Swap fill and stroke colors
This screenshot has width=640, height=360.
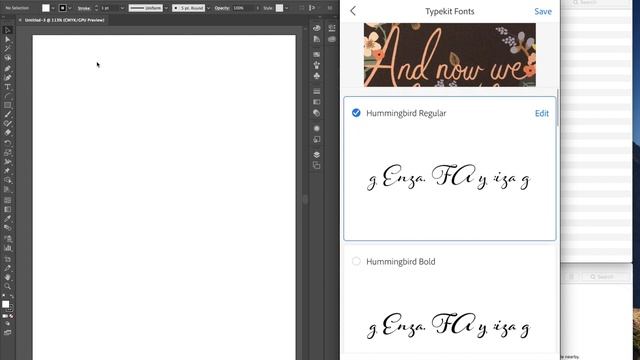(x=11, y=296)
